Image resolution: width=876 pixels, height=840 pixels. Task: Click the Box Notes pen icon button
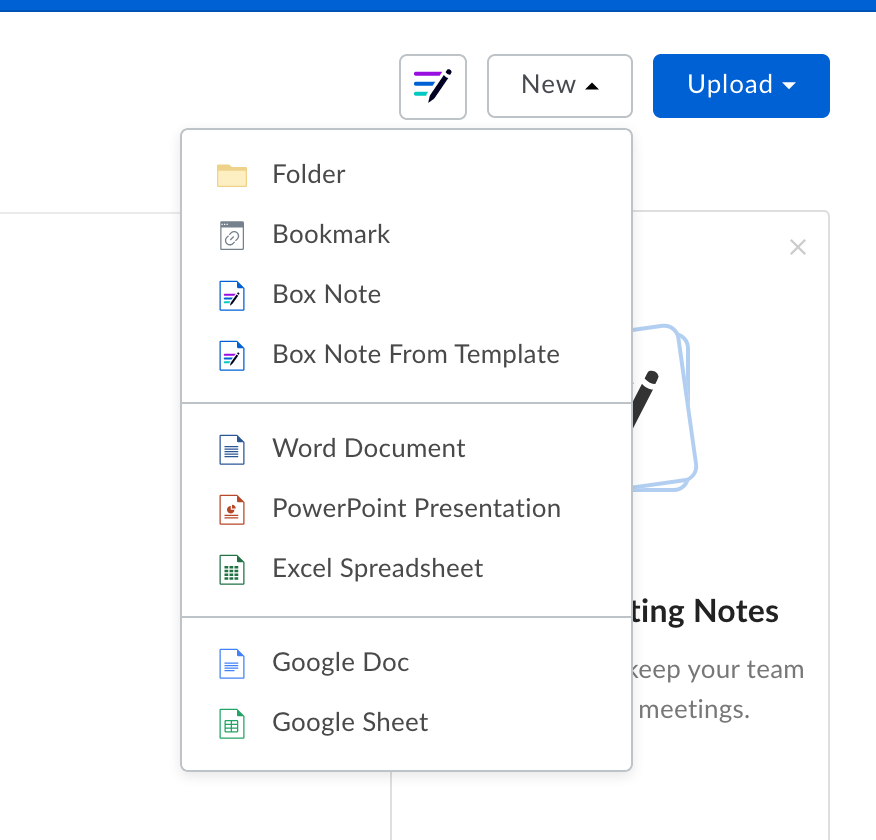[x=432, y=87]
